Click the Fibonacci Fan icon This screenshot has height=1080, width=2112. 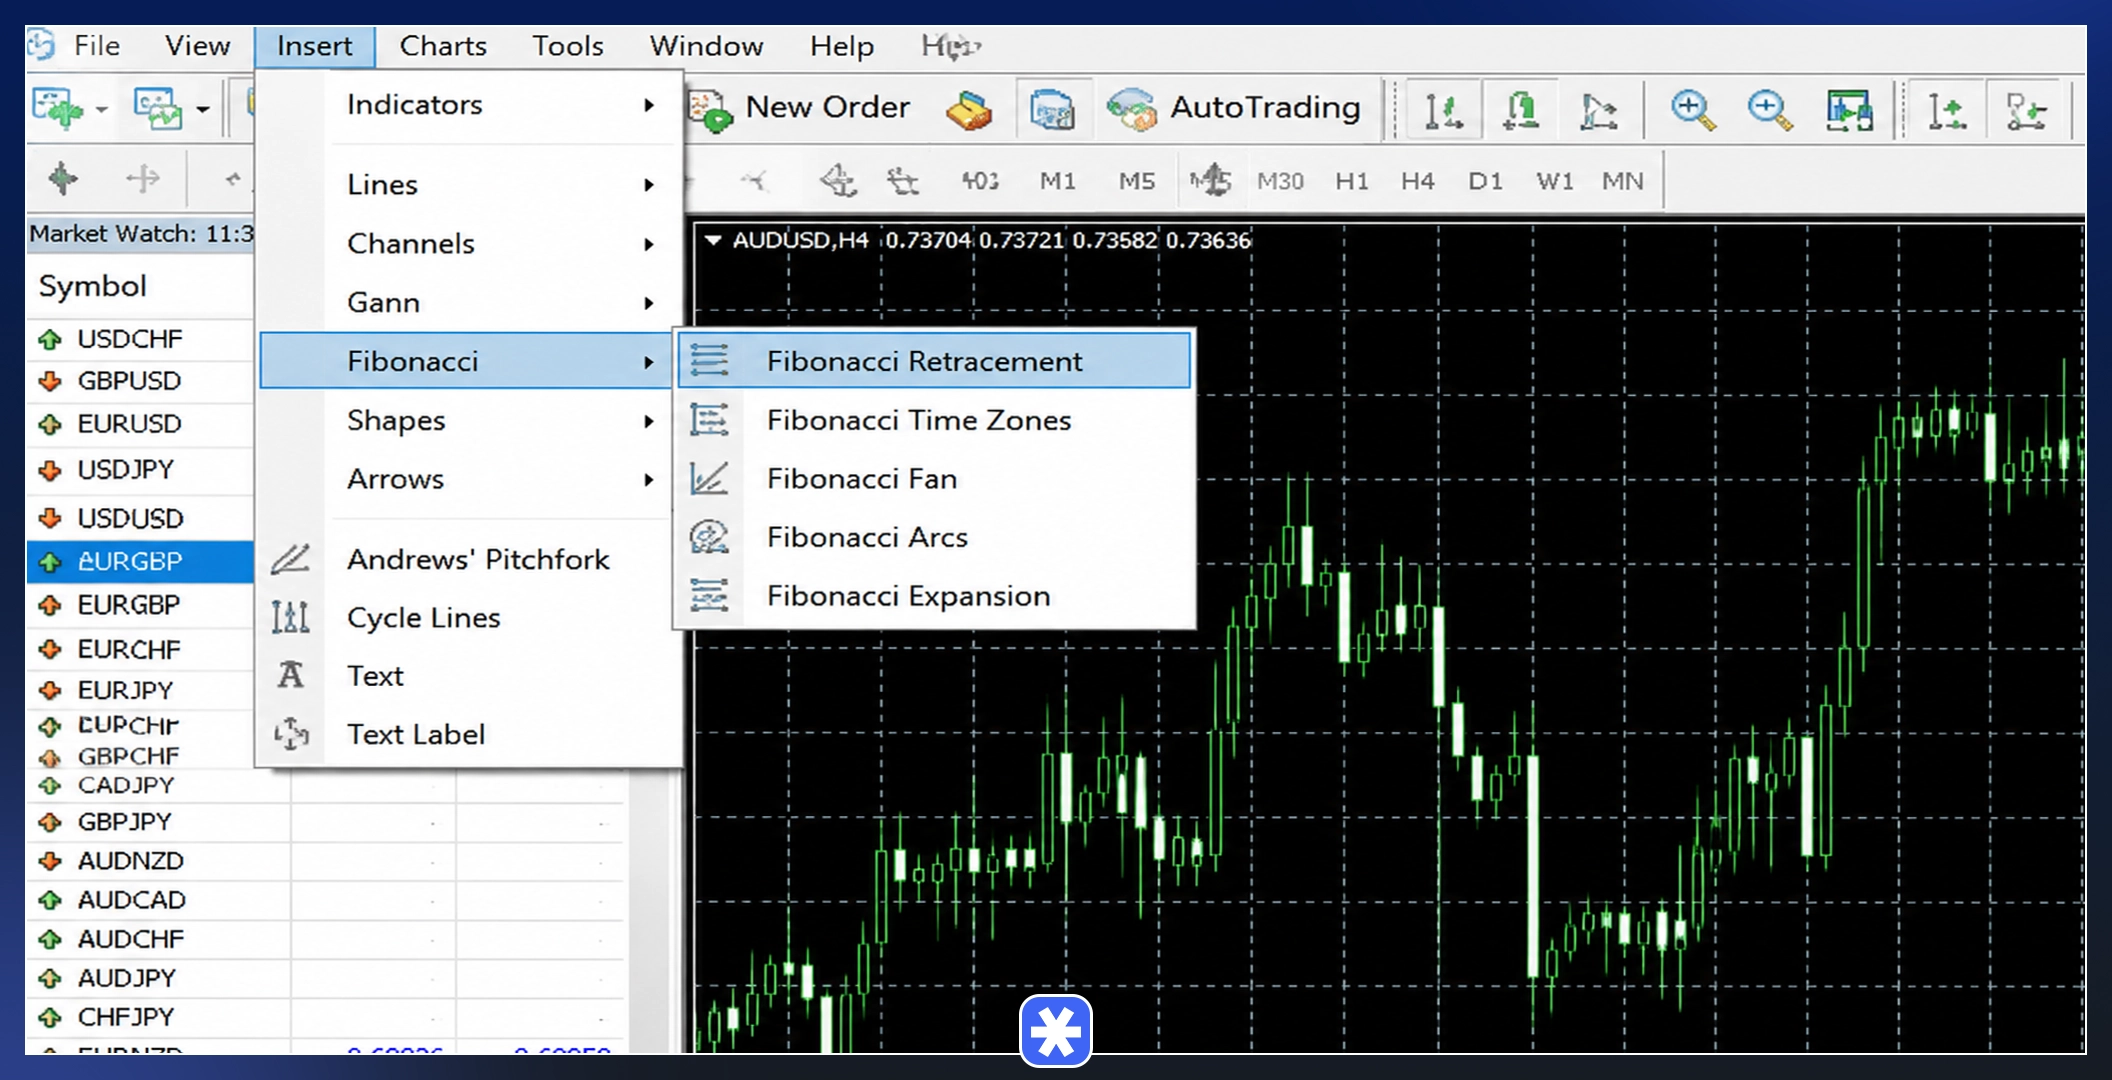[x=709, y=478]
